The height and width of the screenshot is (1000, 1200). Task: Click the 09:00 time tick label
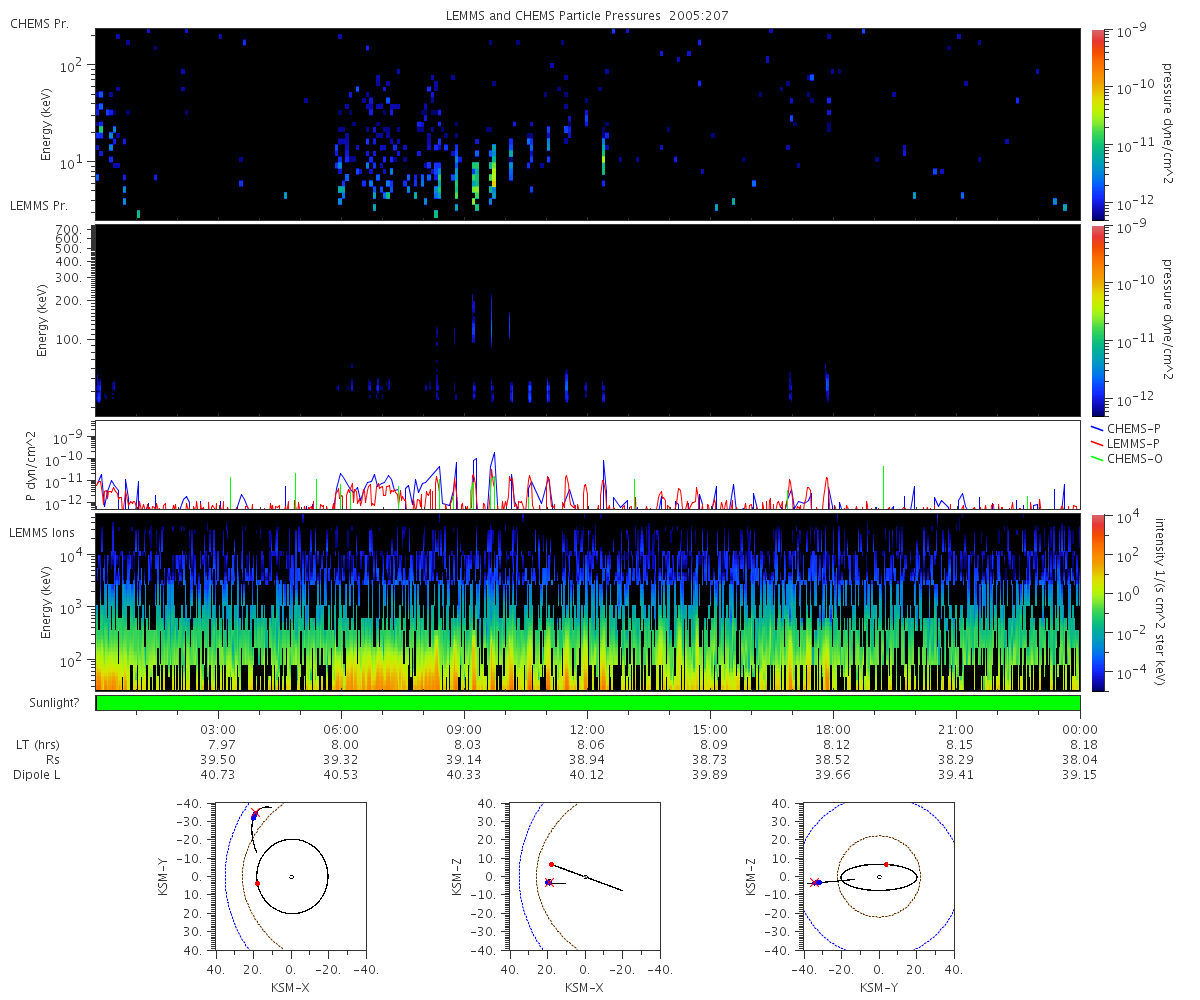click(464, 729)
